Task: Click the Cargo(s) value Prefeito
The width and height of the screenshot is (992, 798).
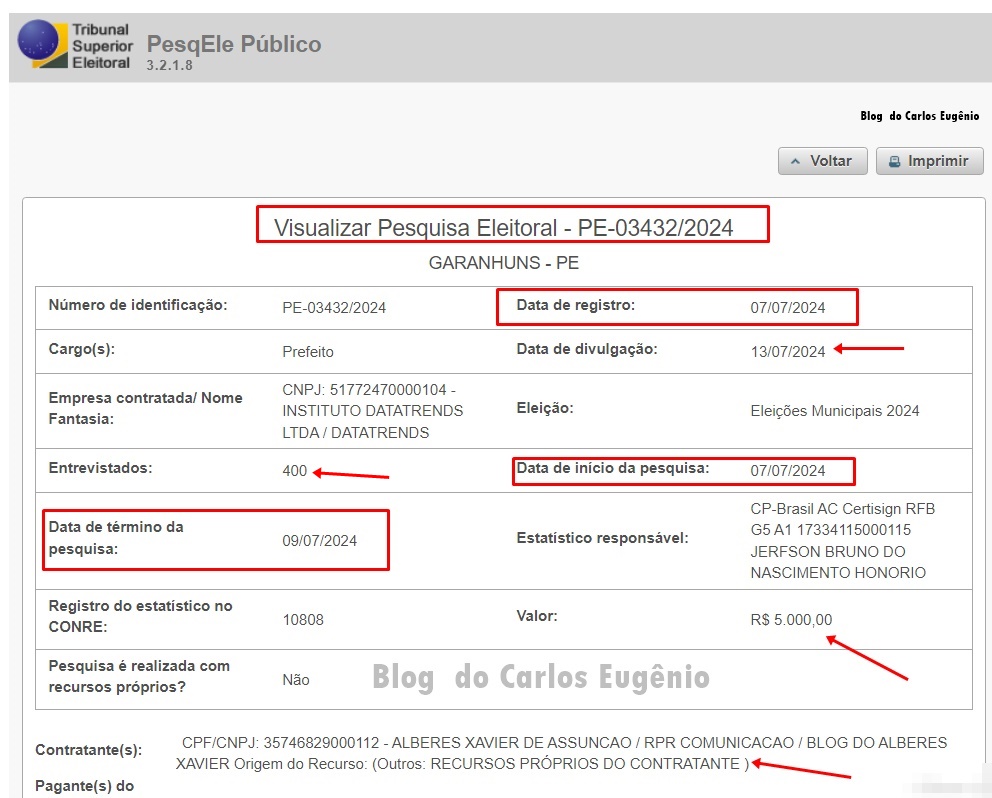Action: tap(307, 351)
